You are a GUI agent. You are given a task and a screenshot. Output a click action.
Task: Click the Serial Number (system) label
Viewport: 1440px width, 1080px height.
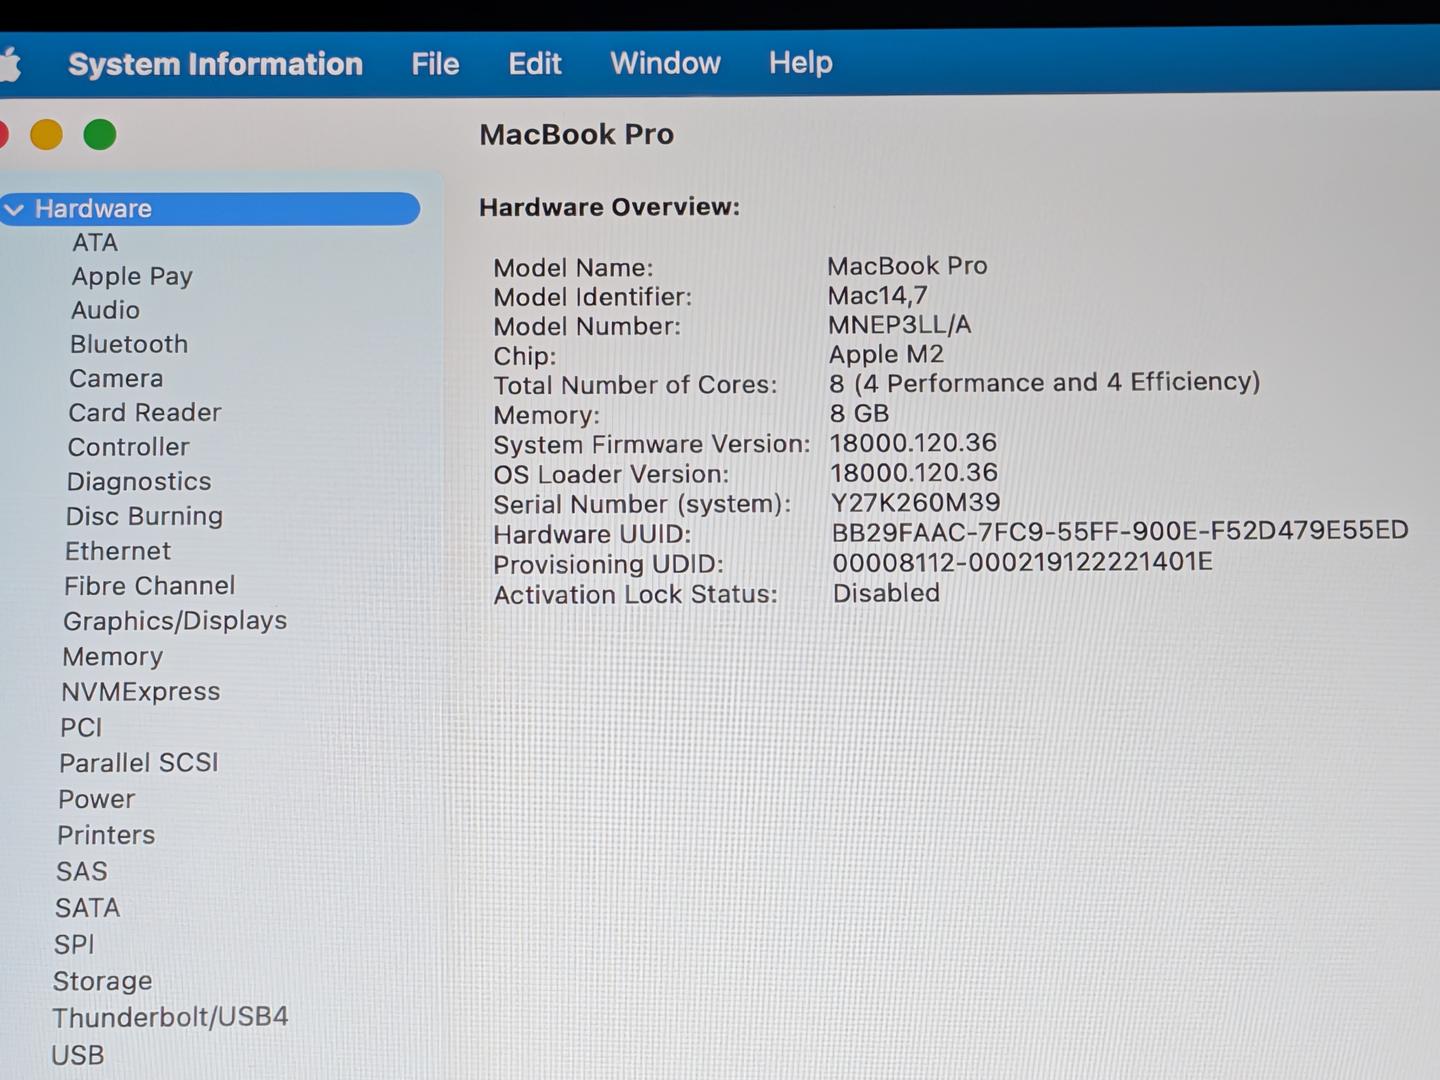pyautogui.click(x=642, y=504)
